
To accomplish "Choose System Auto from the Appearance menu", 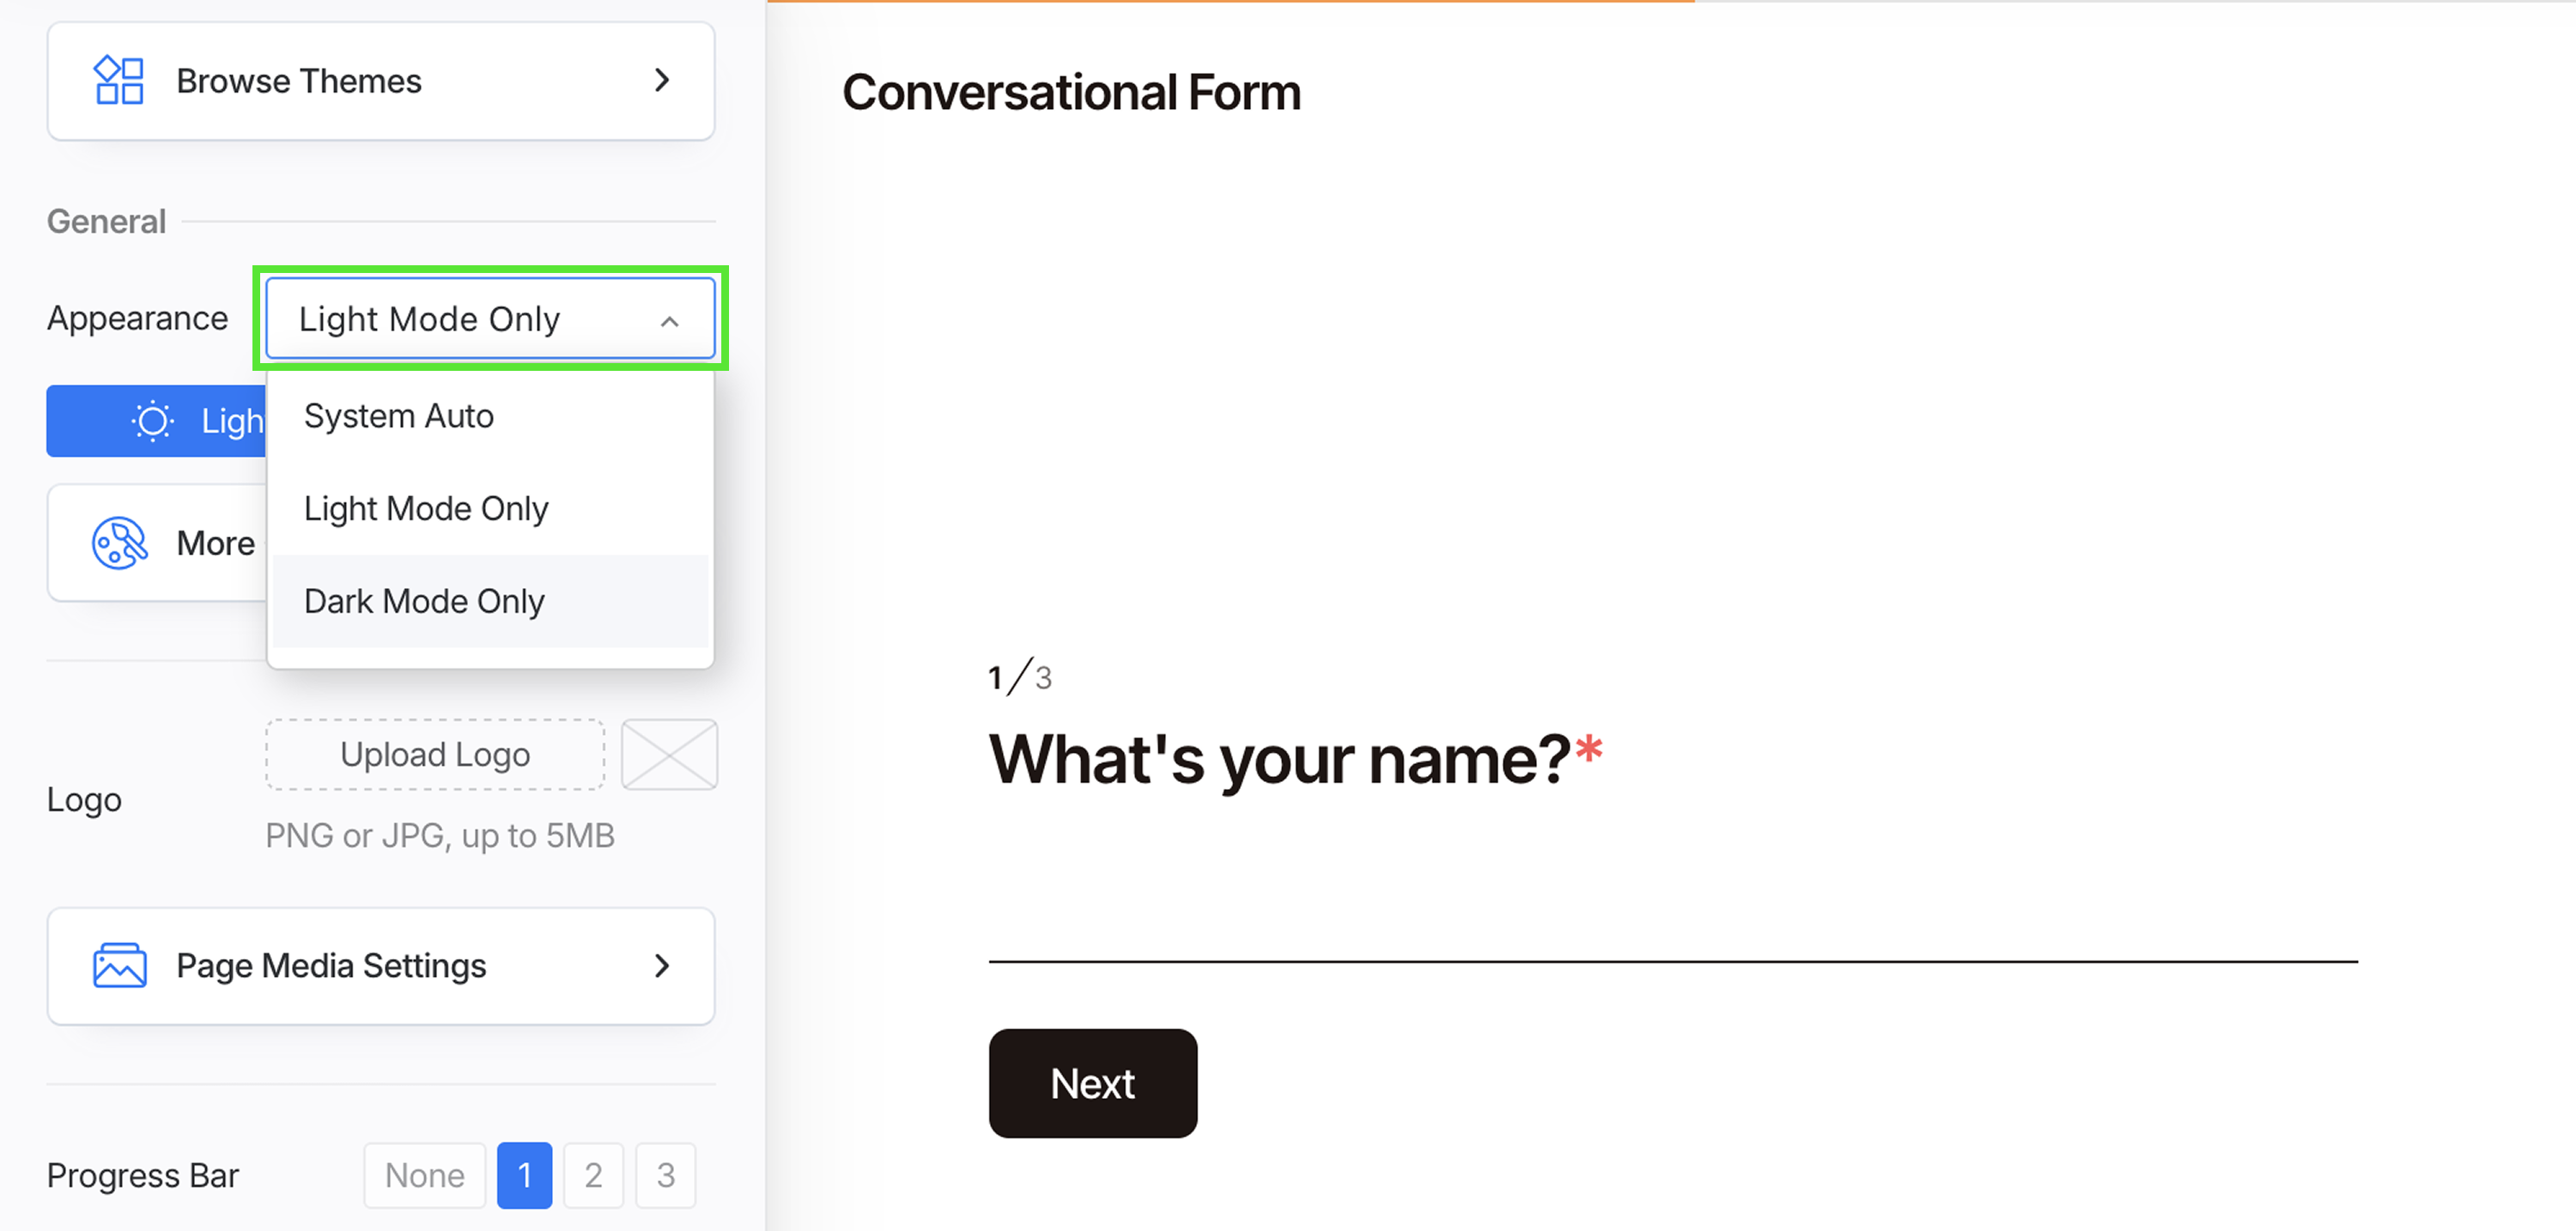I will click(398, 416).
